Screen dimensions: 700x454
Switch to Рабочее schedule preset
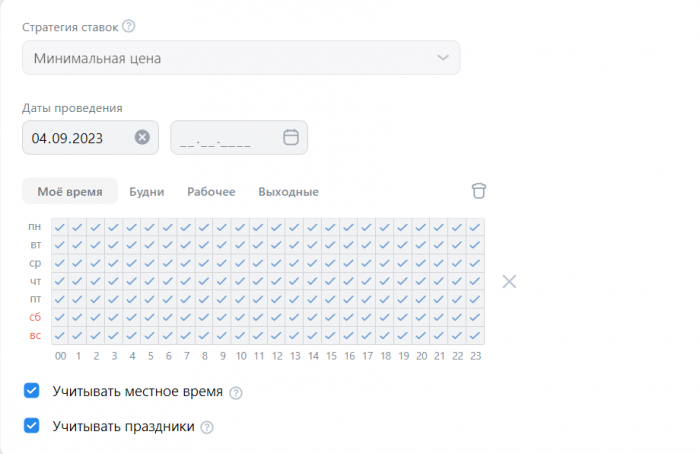tap(211, 191)
